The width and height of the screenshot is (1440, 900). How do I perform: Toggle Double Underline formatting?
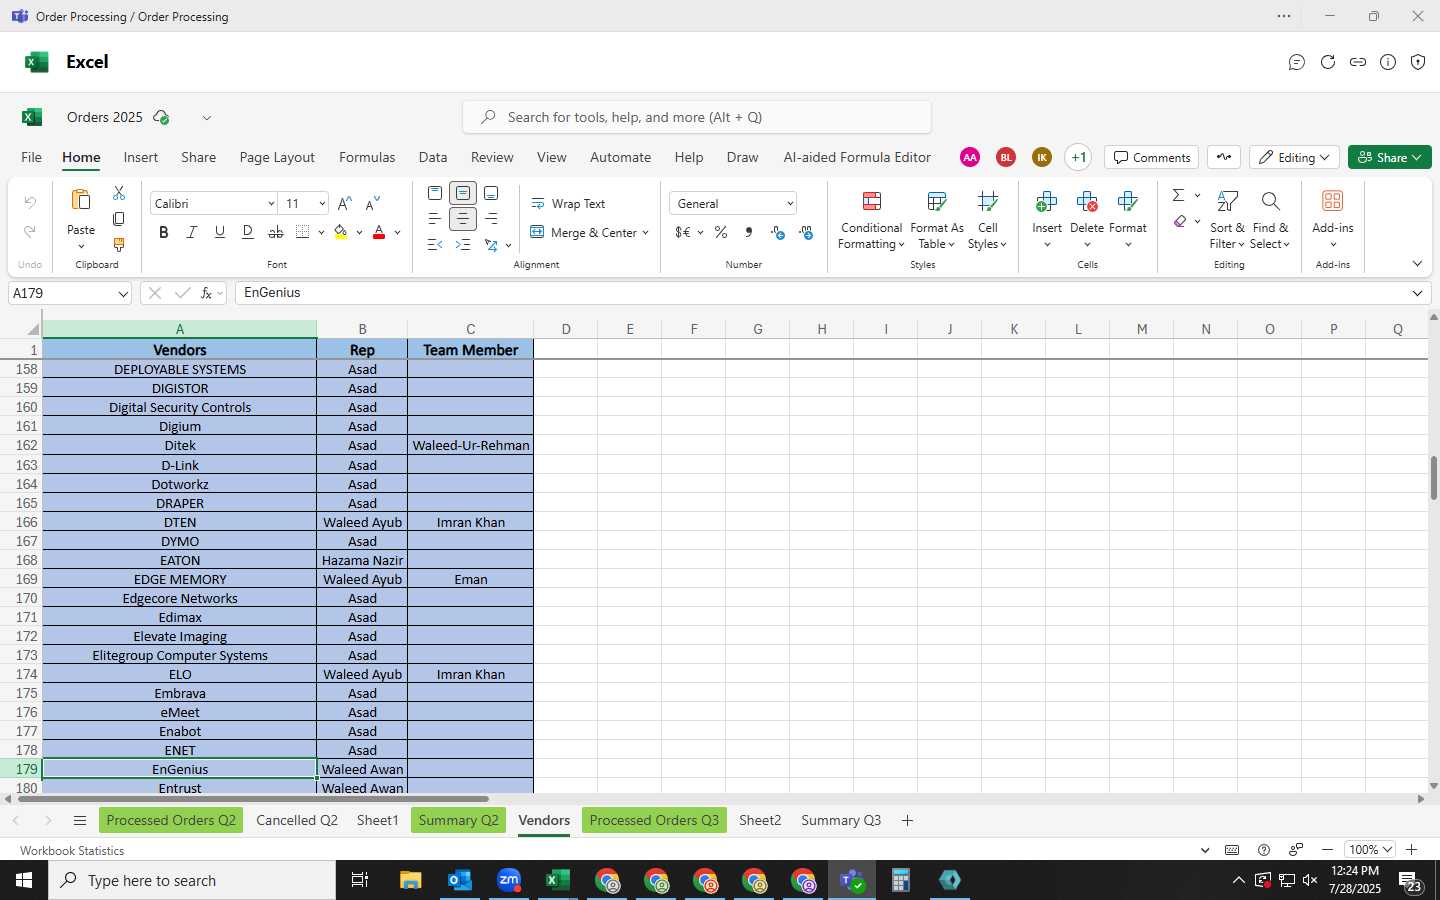248,232
